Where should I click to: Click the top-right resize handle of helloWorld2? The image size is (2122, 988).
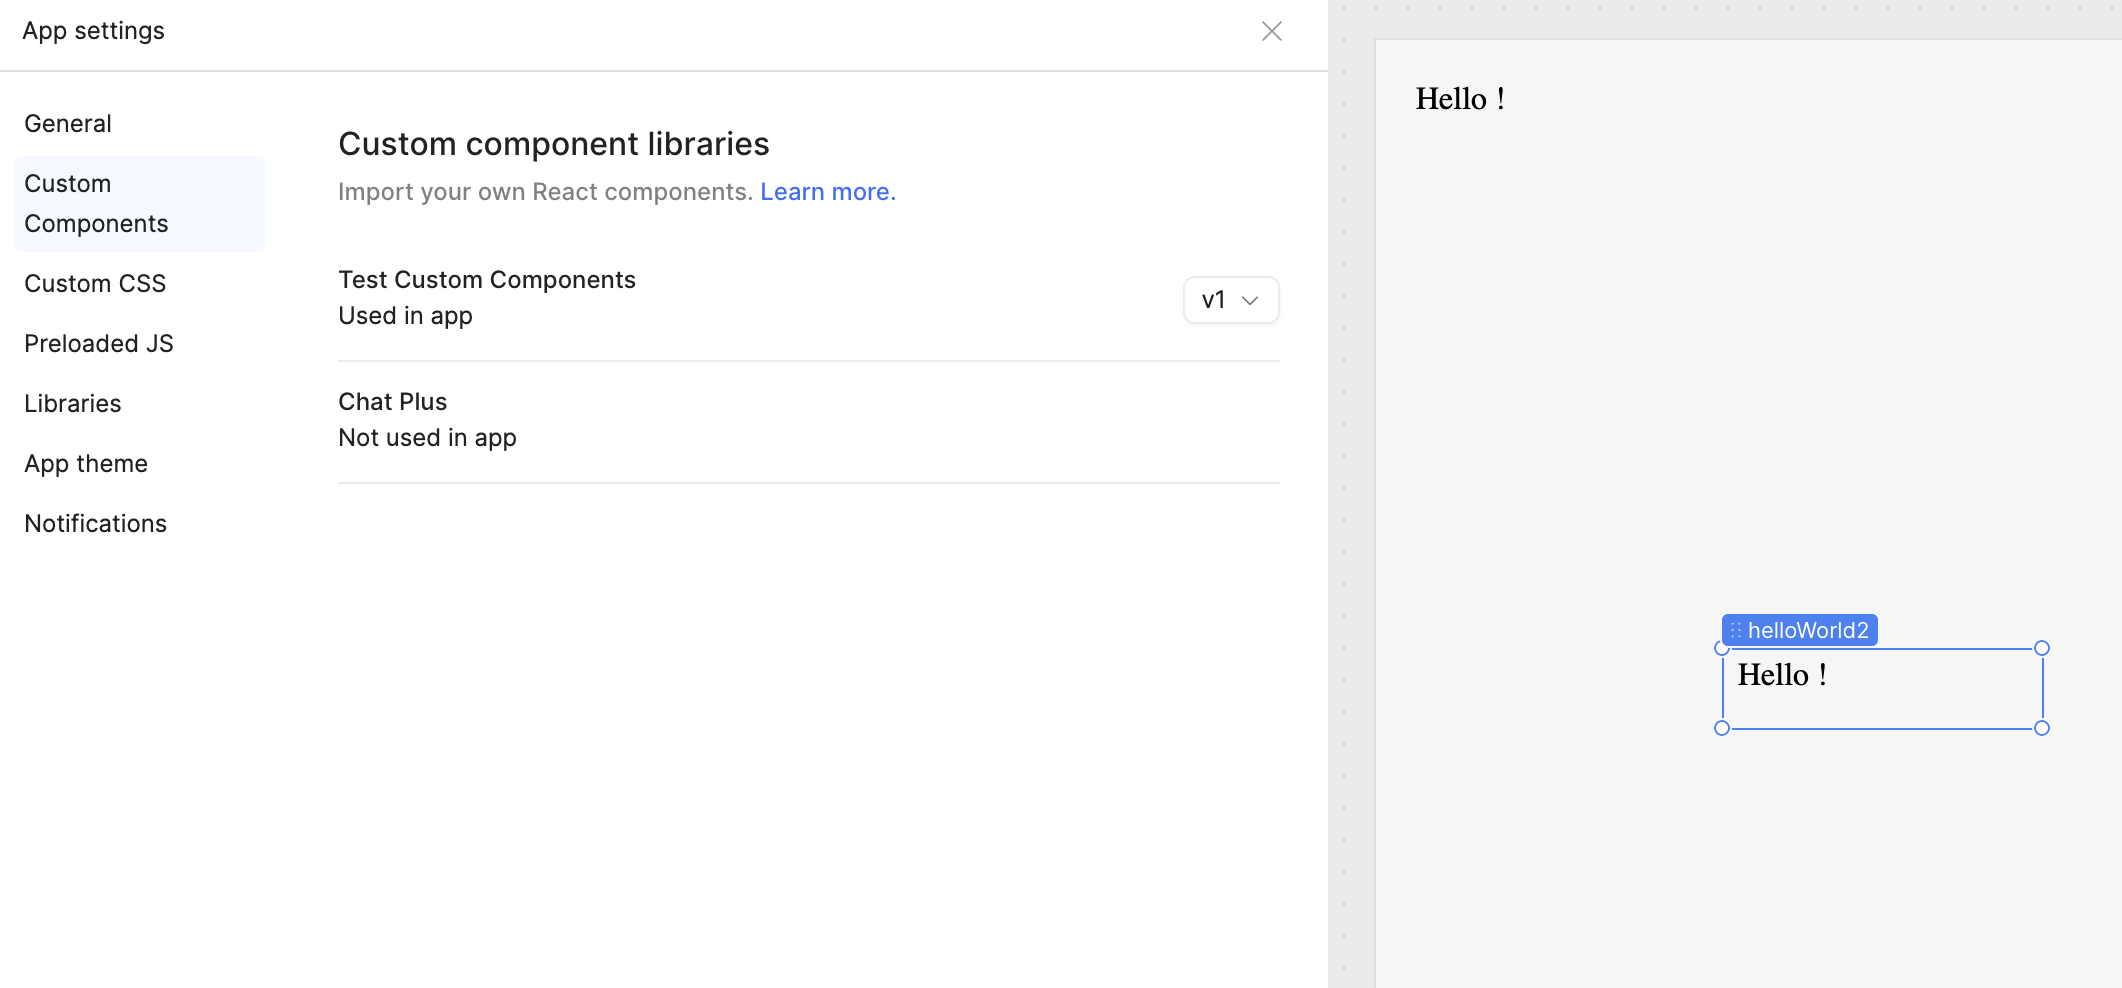coord(2042,648)
